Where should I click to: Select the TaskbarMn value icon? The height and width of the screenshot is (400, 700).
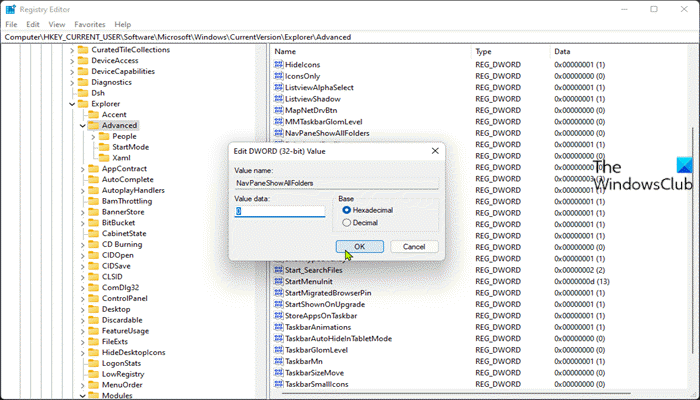(279, 361)
